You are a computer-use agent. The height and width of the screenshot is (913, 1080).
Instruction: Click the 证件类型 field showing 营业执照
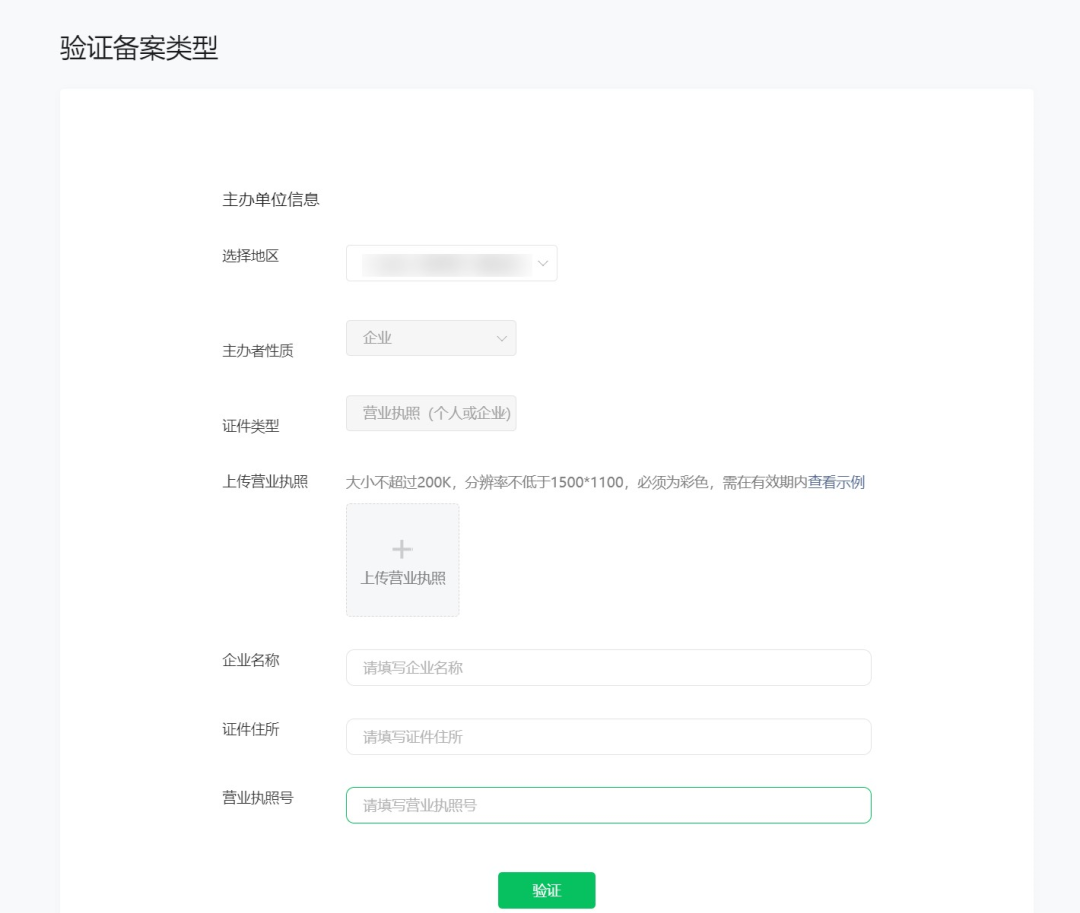click(x=431, y=413)
